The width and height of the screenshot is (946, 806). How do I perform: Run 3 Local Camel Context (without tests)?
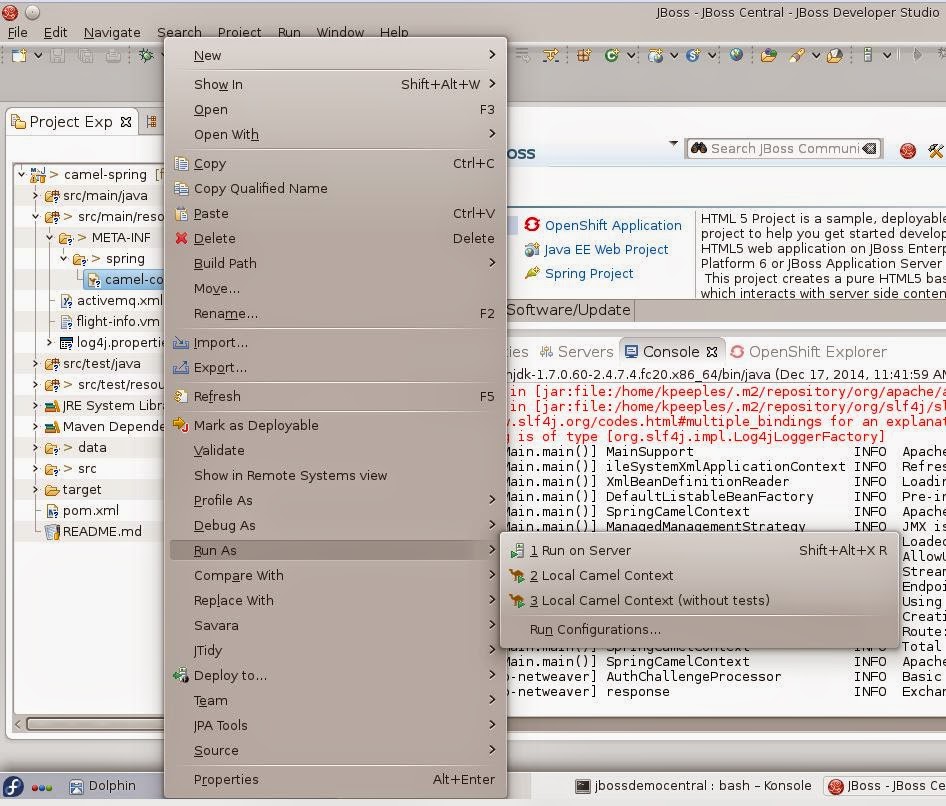point(699,600)
